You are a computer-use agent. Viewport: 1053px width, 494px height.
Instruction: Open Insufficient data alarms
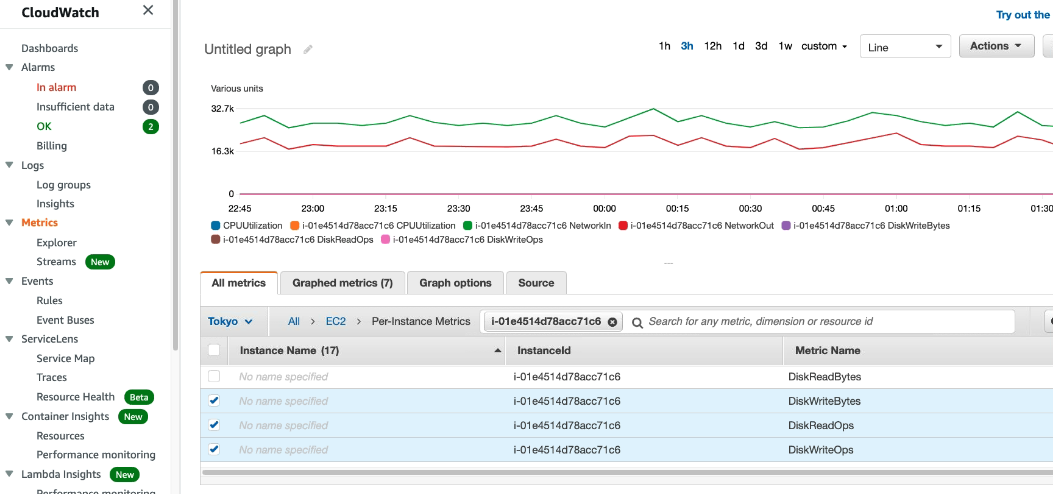[x=75, y=107]
